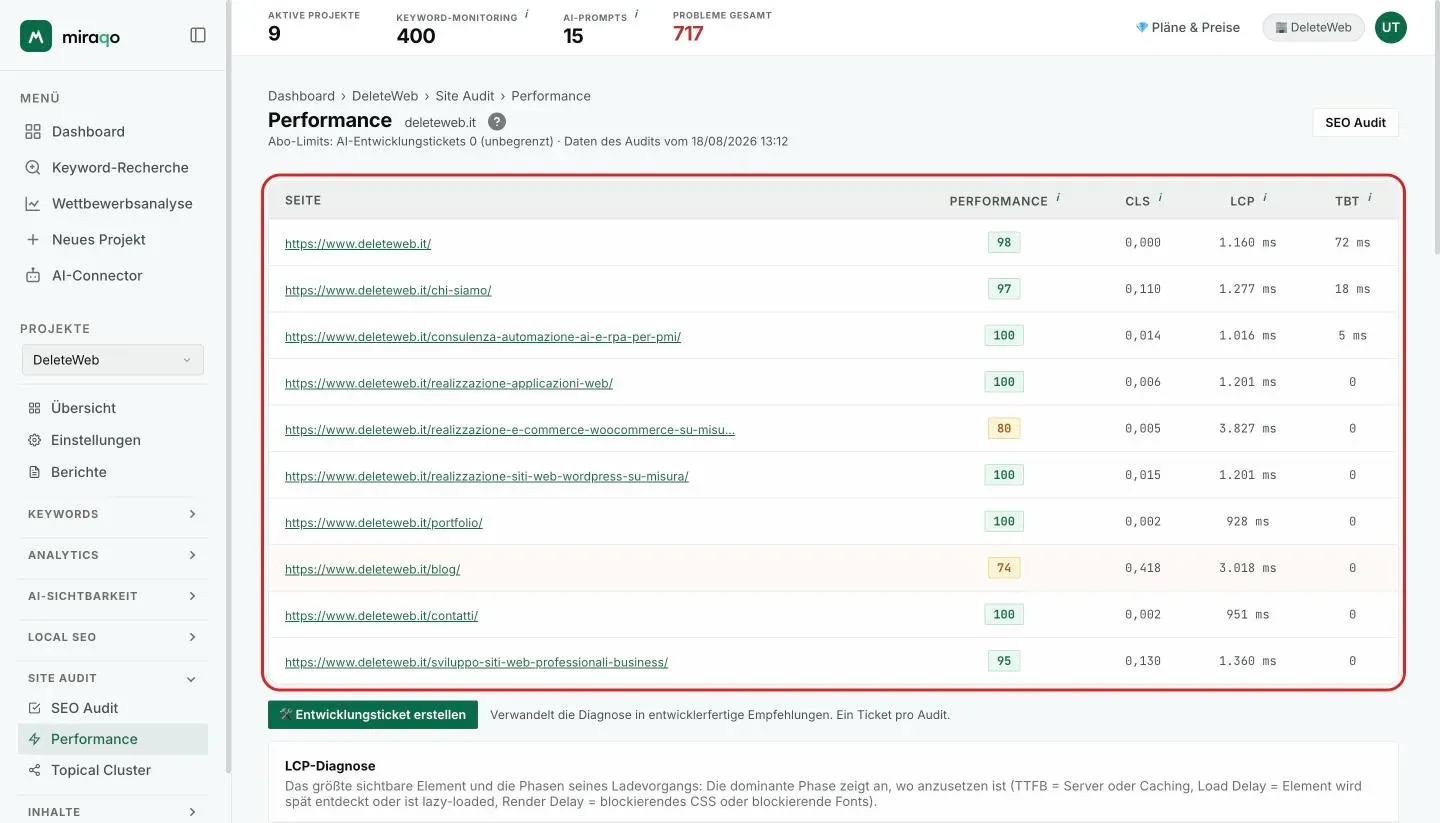Click the info icon beside Keyword-Monitoring
Viewport: 1440px width, 823px height.
[527, 15]
